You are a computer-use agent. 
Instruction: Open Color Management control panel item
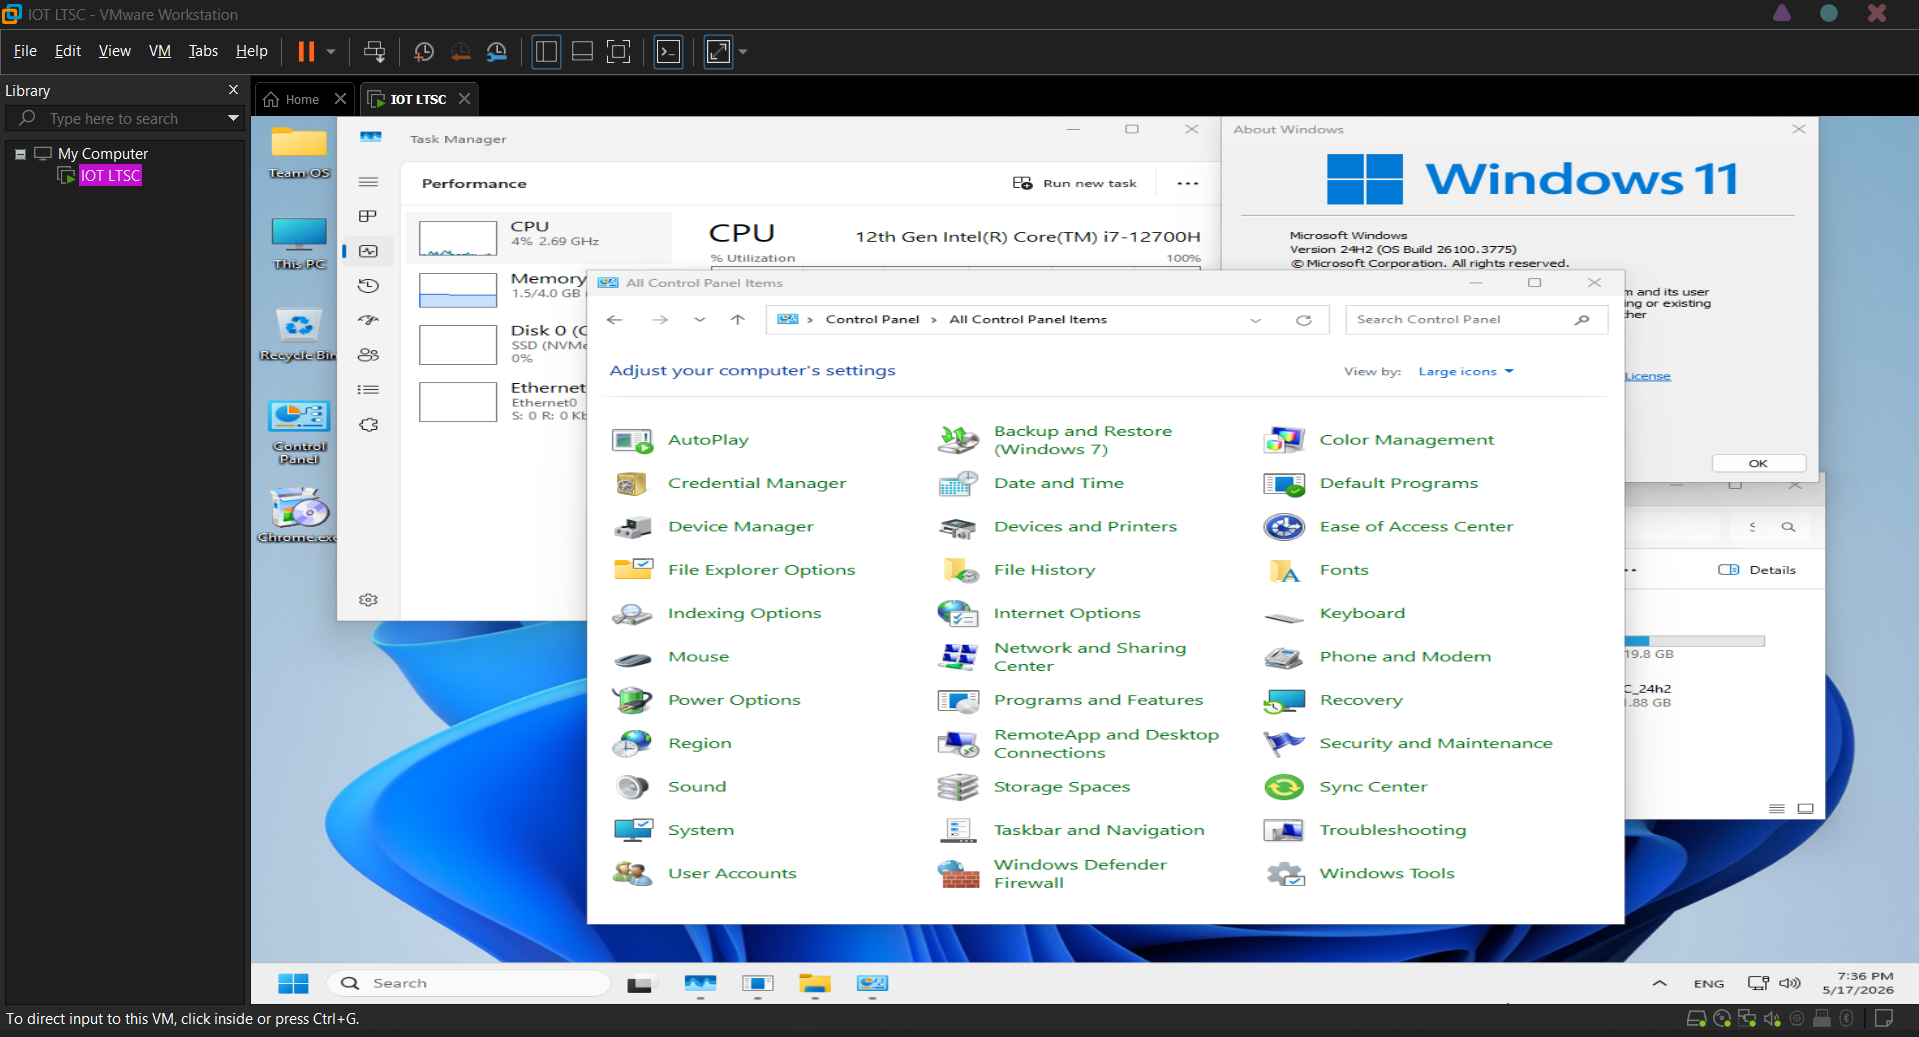pos(1406,440)
